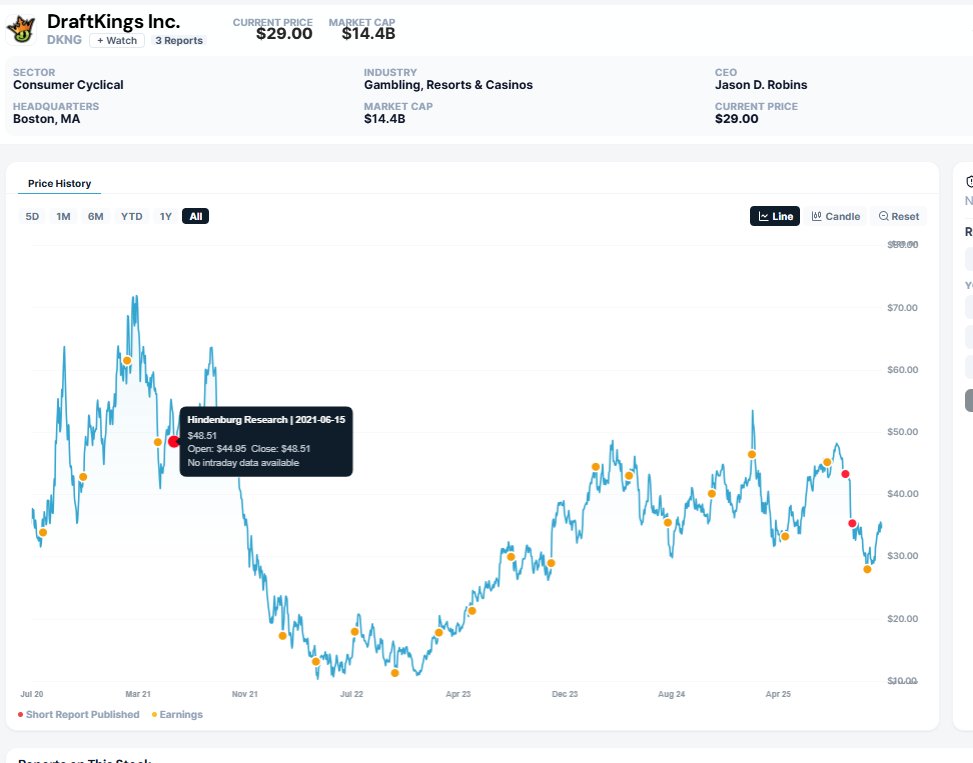This screenshot has width=973, height=763.
Task: Toggle Earnings legend item
Action: click(177, 715)
